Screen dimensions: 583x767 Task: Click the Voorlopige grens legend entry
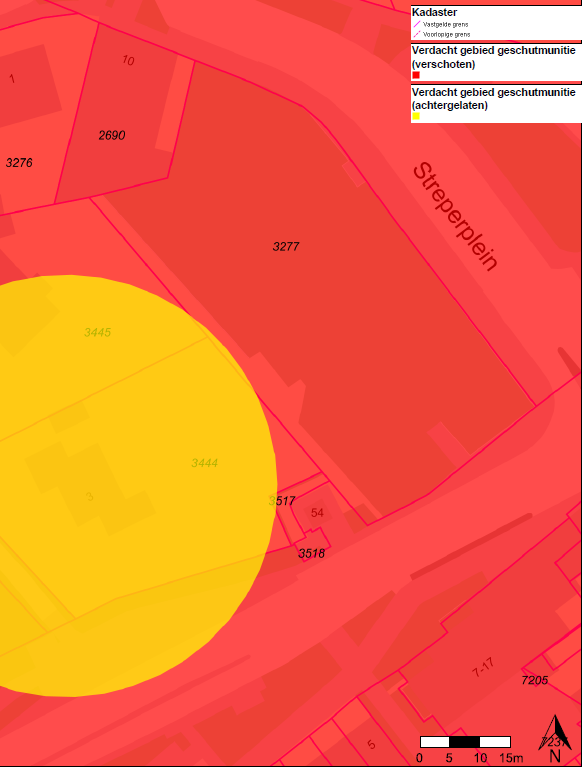(x=447, y=34)
